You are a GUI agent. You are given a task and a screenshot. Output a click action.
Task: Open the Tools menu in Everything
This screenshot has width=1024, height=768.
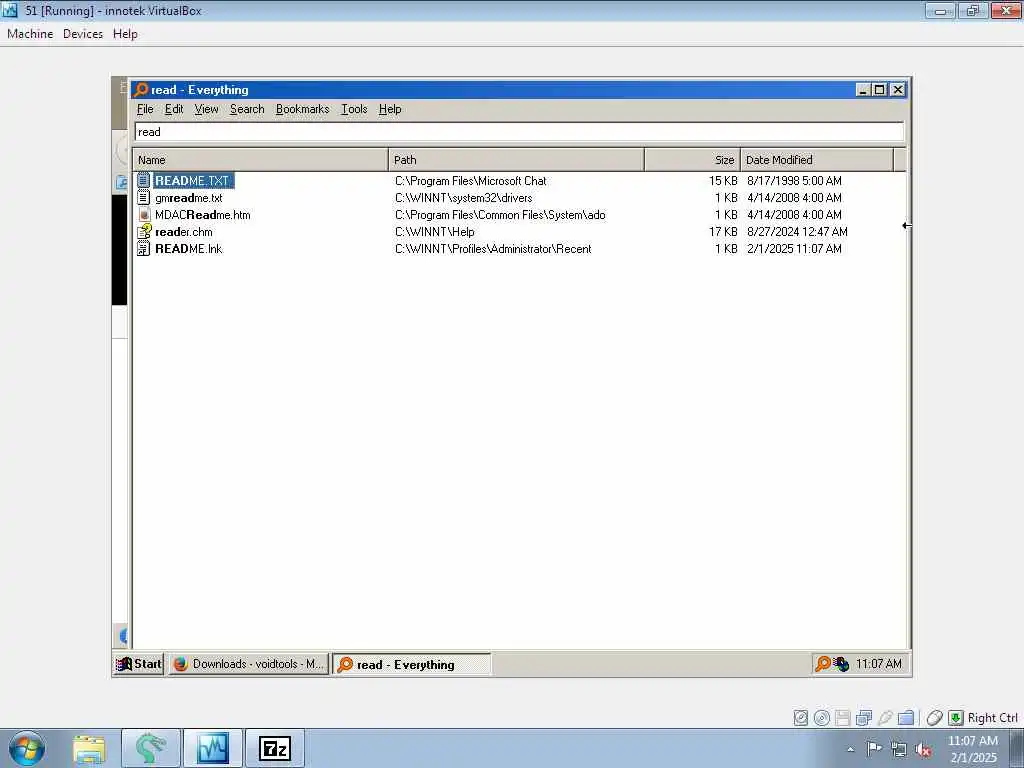pyautogui.click(x=354, y=109)
